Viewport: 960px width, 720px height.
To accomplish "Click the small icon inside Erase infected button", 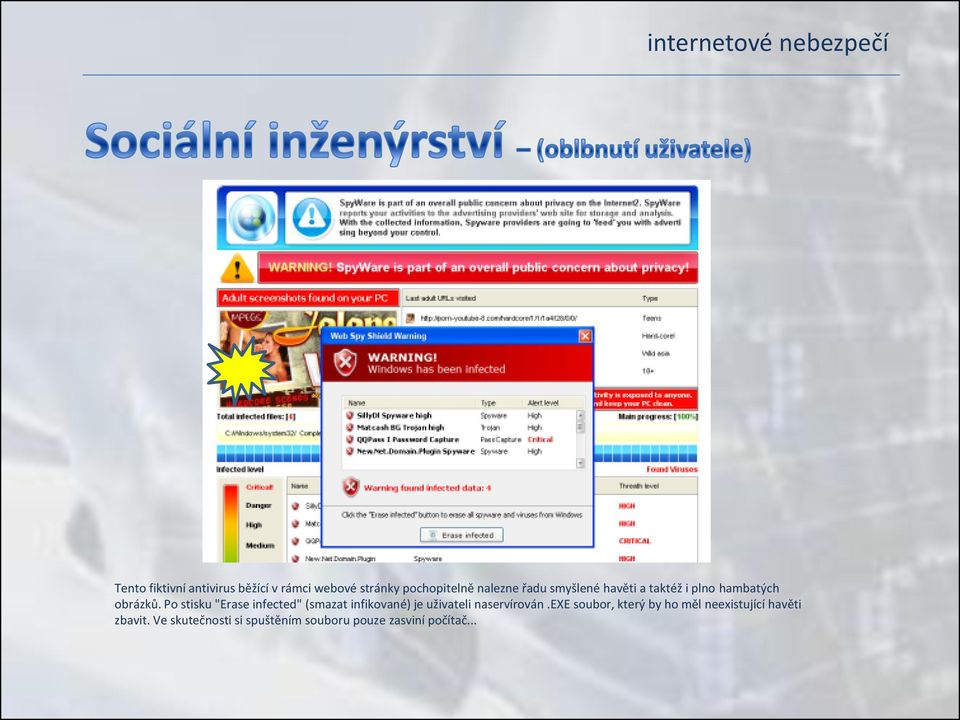I will (433, 535).
